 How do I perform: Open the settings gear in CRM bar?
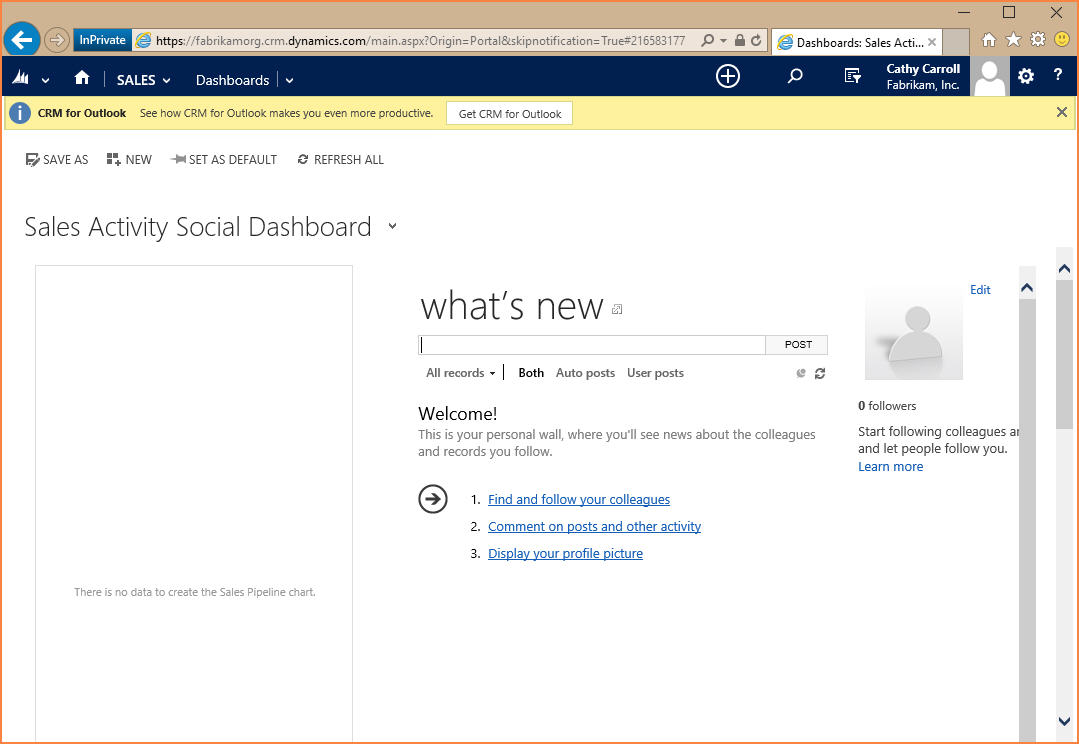click(1026, 76)
